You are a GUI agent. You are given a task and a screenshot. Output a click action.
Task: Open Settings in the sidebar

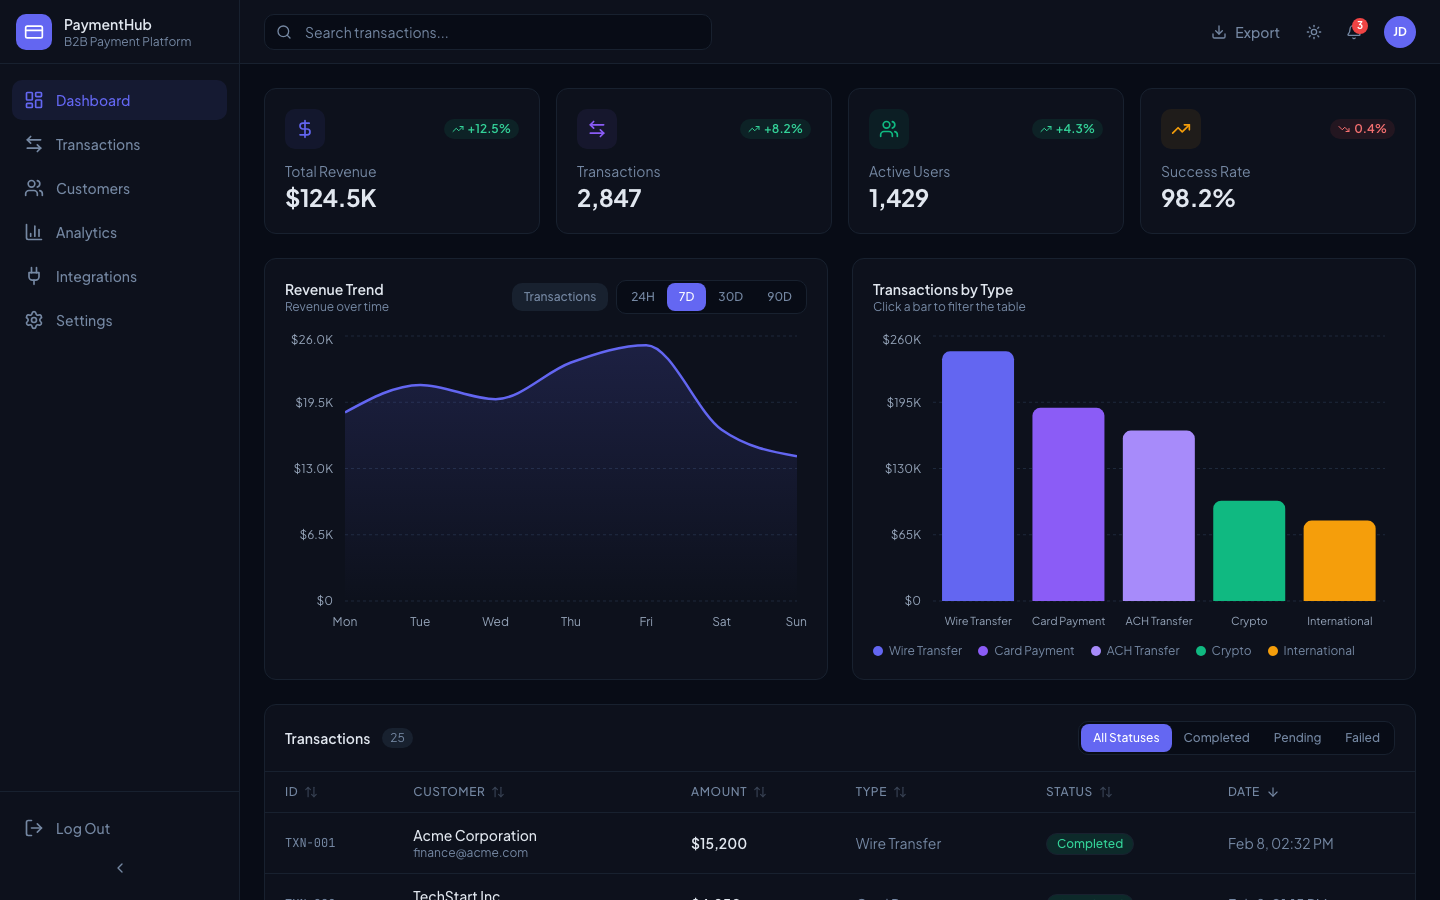click(120, 320)
